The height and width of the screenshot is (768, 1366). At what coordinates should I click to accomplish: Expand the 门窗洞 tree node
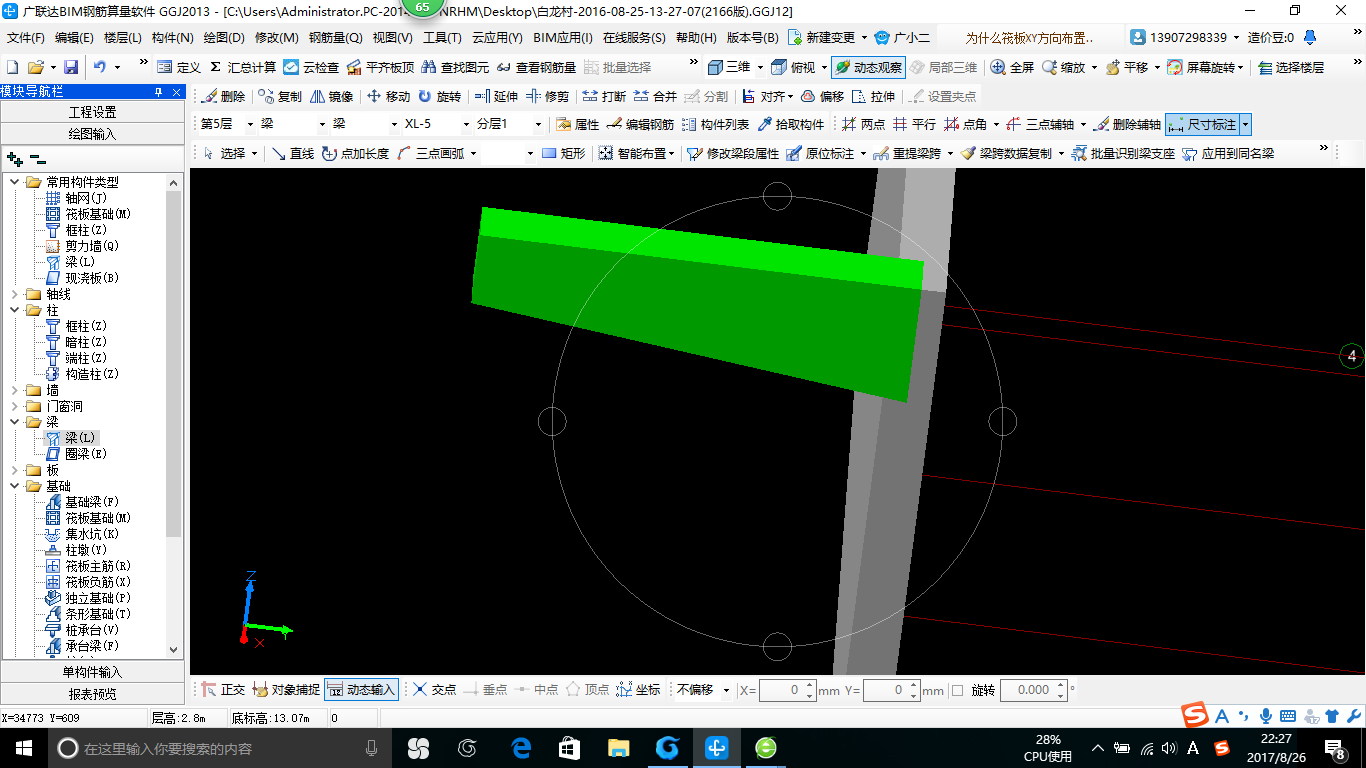15,406
